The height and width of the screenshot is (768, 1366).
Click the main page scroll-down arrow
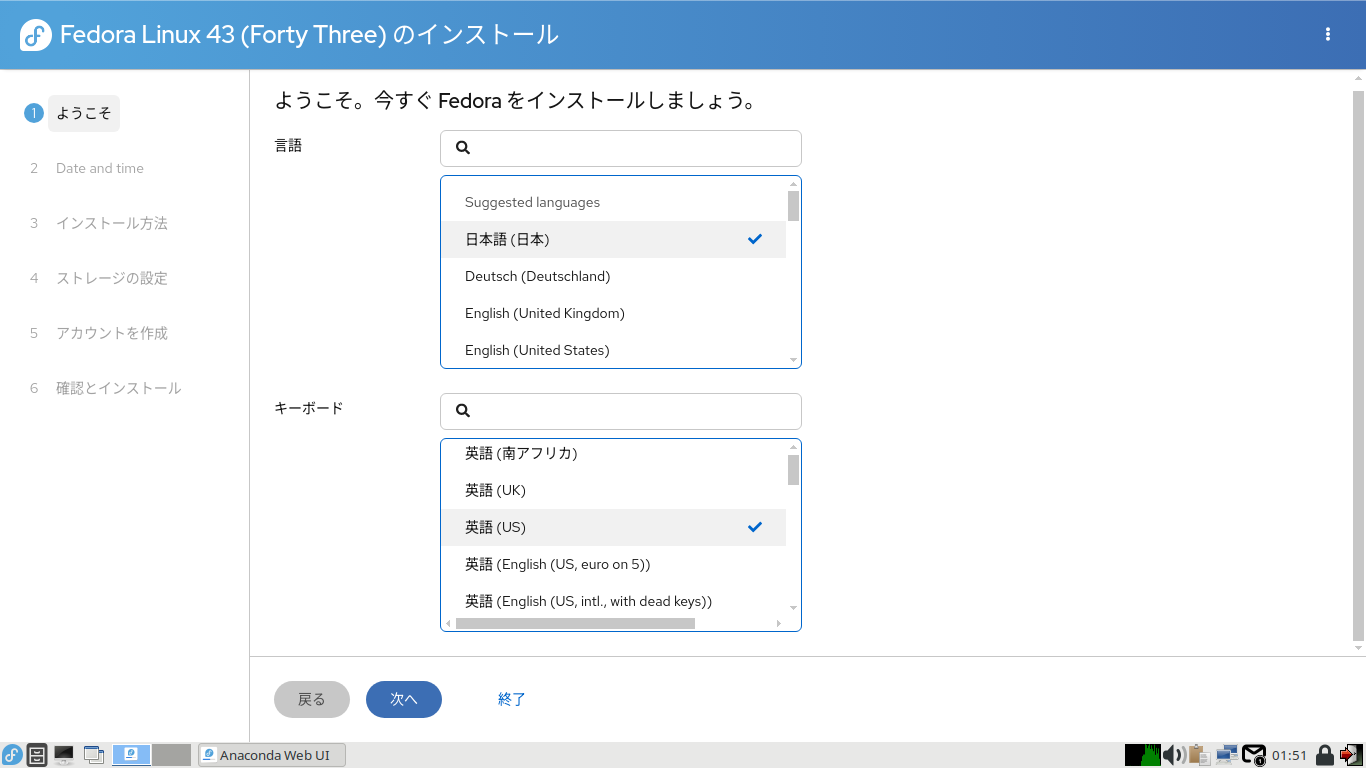tap(1358, 649)
